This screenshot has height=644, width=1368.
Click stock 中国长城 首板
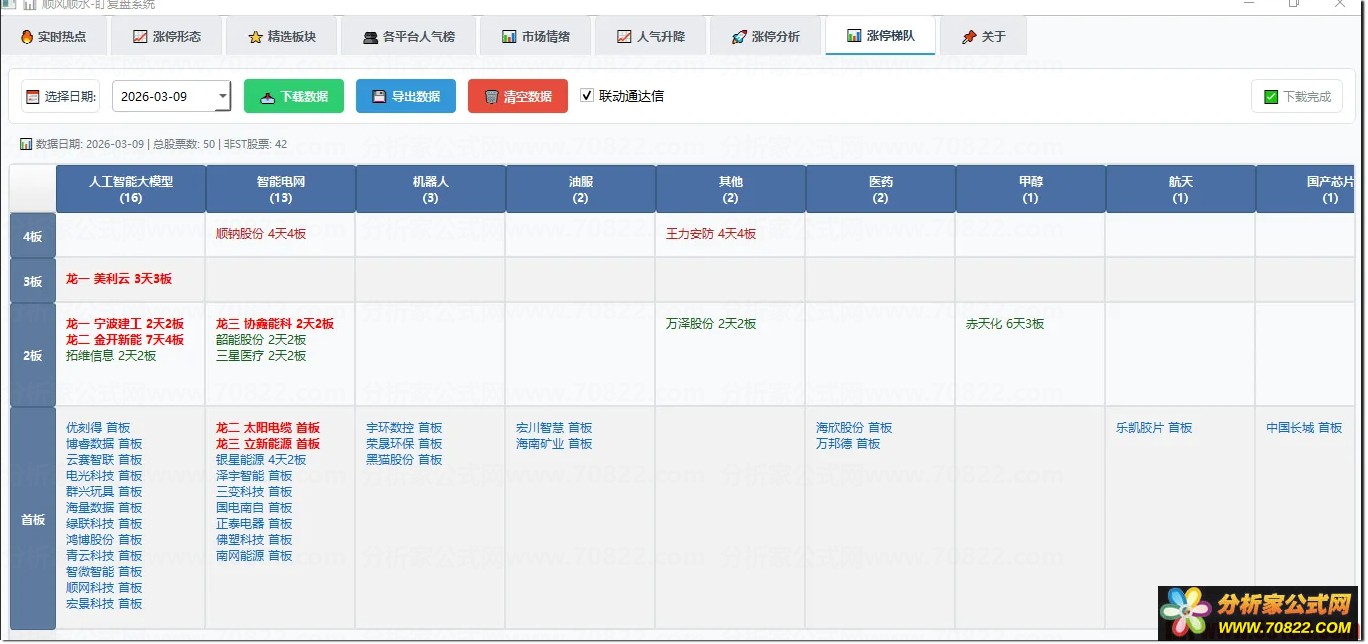coord(1304,428)
